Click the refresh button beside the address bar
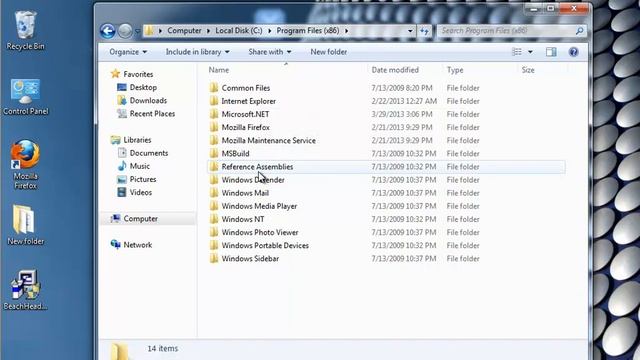Viewport: 640px width, 360px height. [424, 31]
